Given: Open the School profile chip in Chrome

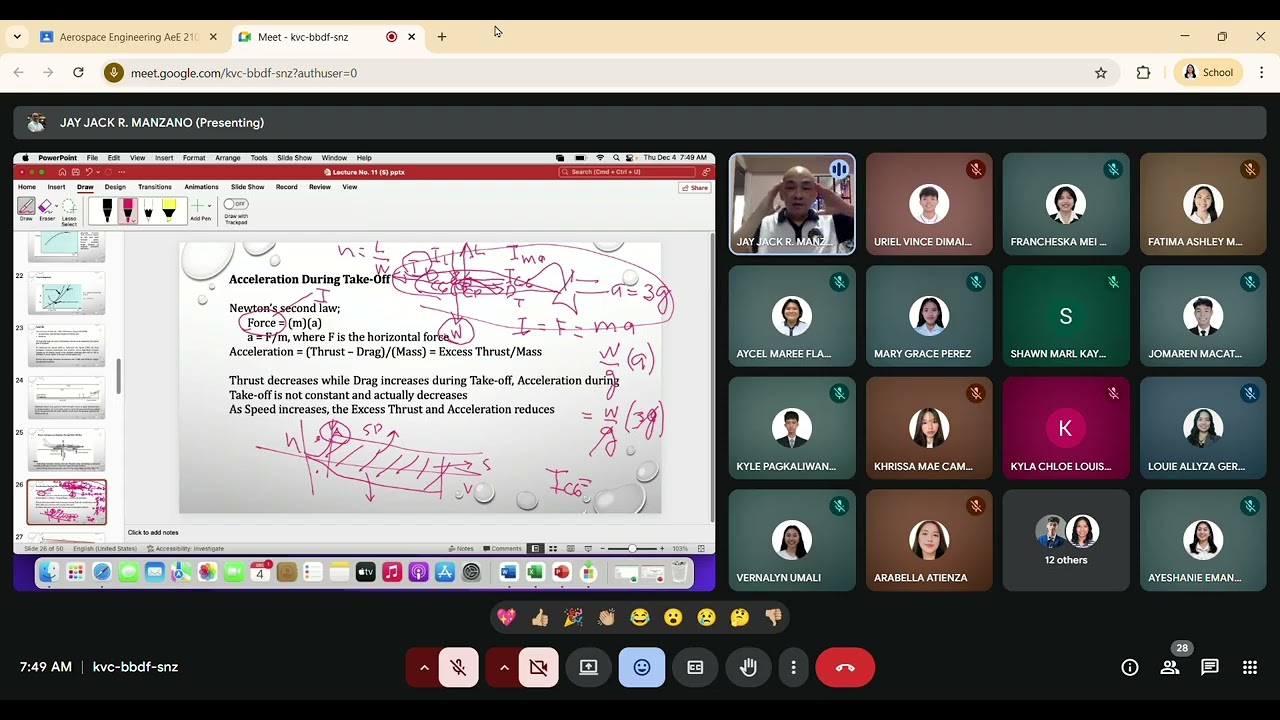Looking at the screenshot, I should [1209, 72].
